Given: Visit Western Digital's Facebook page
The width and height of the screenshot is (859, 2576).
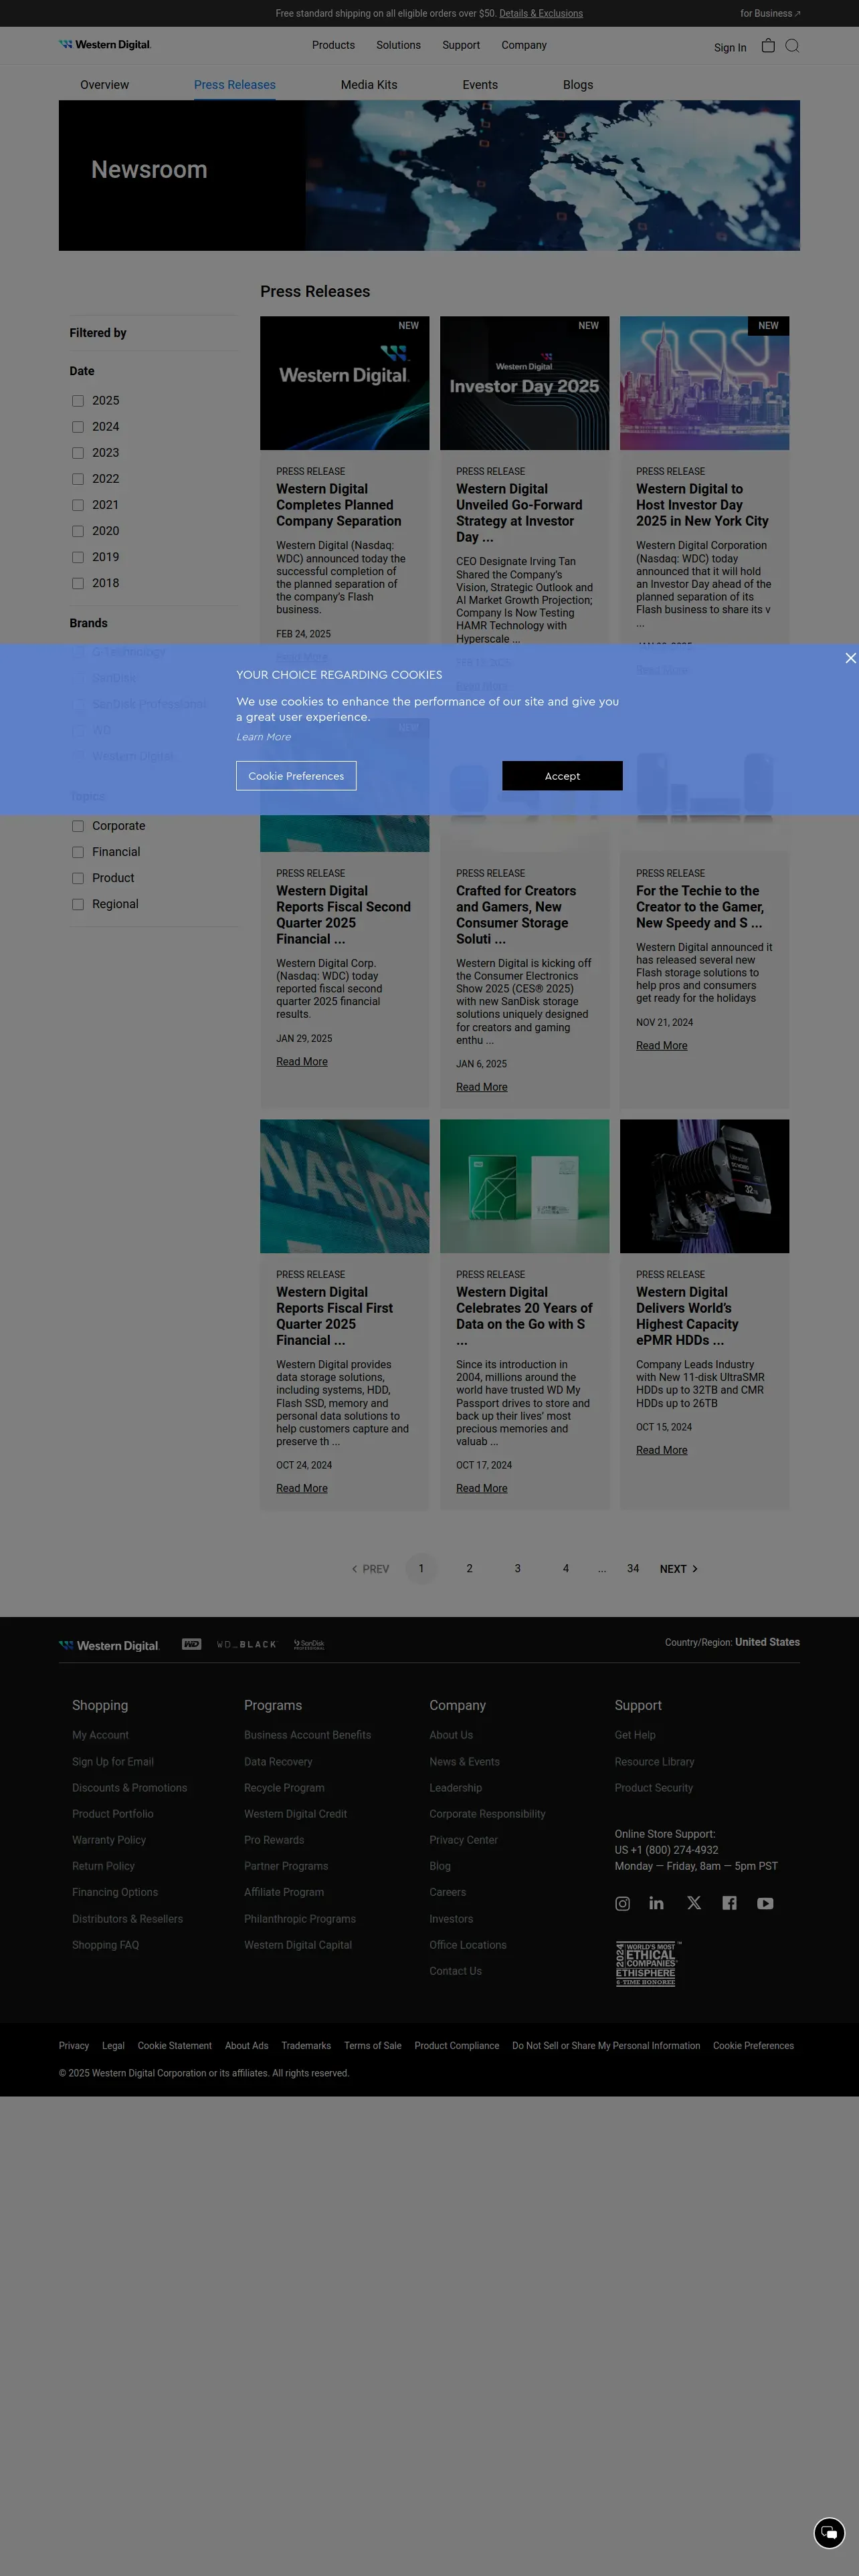Looking at the screenshot, I should click(x=729, y=1903).
